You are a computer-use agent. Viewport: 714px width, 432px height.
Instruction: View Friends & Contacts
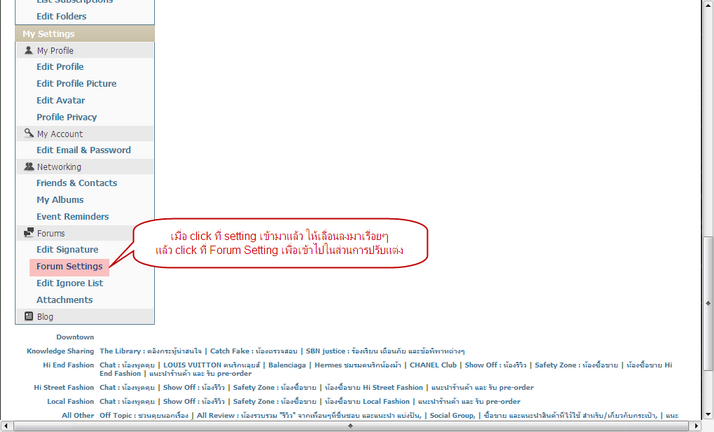point(76,183)
